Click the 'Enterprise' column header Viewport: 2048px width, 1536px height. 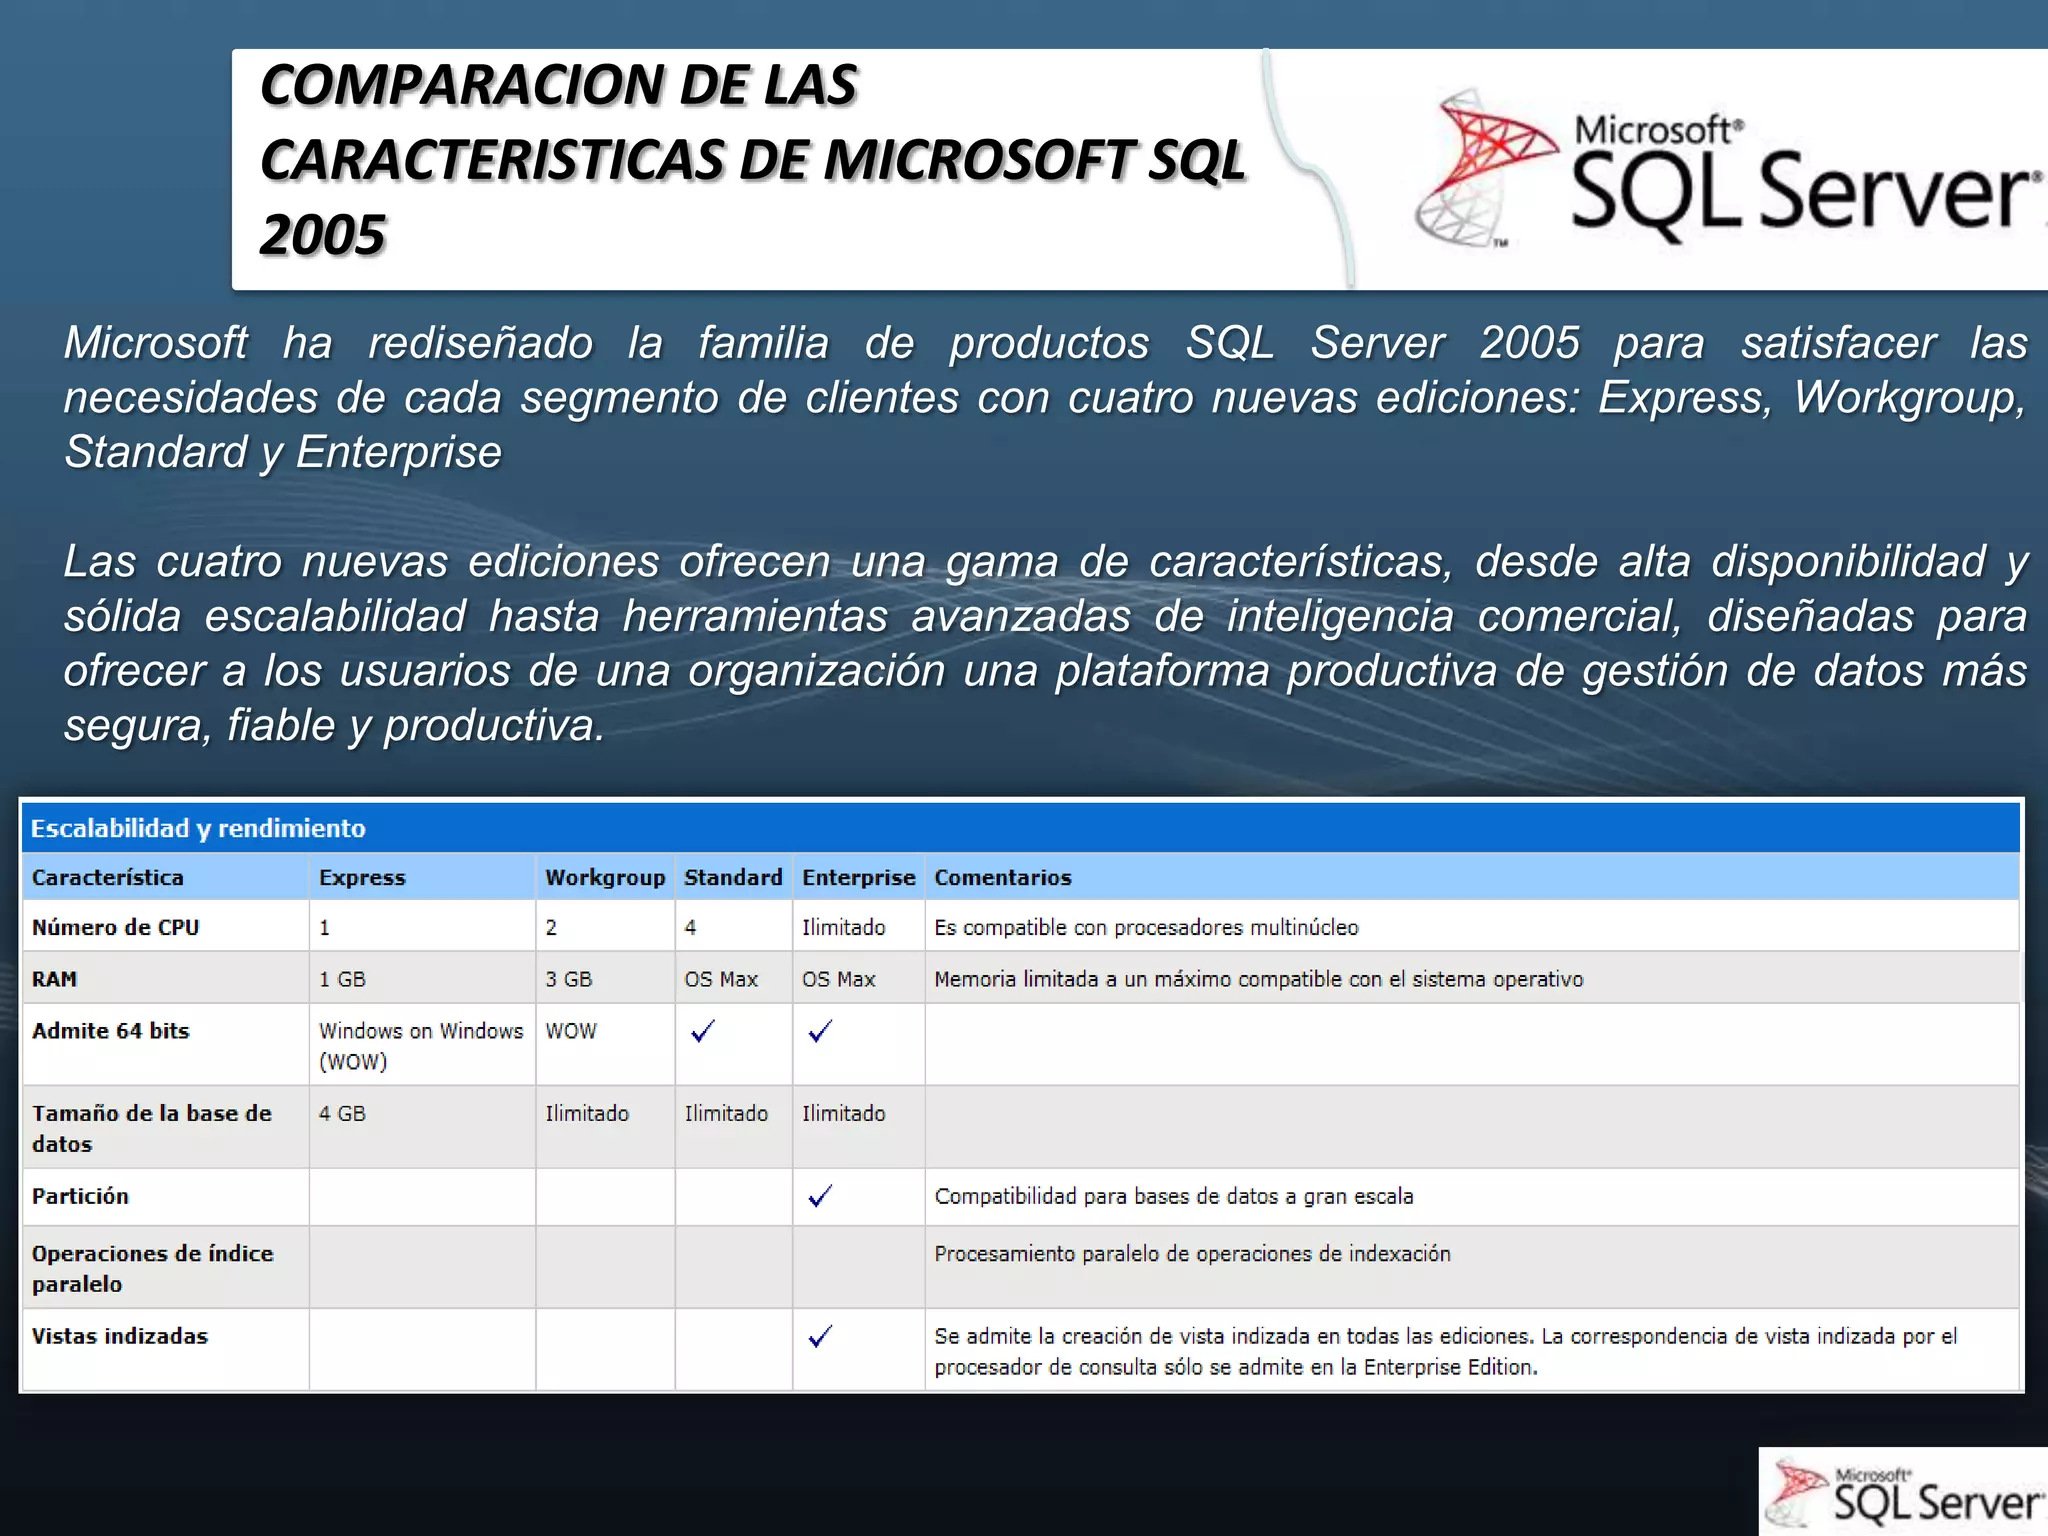pyautogui.click(x=858, y=877)
